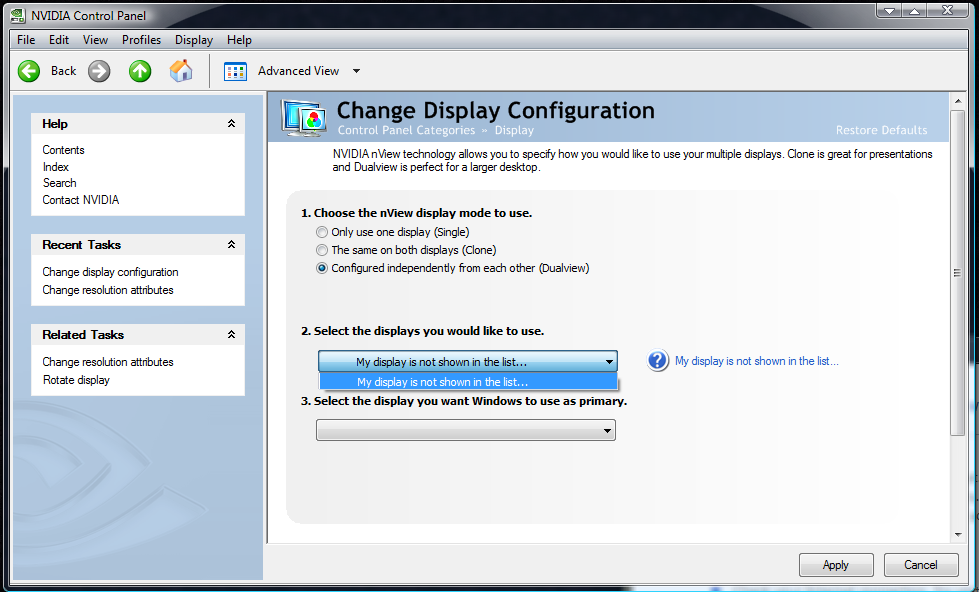The image size is (979, 592).
Task: Click the grey Forward arrow icon
Action: (98, 71)
